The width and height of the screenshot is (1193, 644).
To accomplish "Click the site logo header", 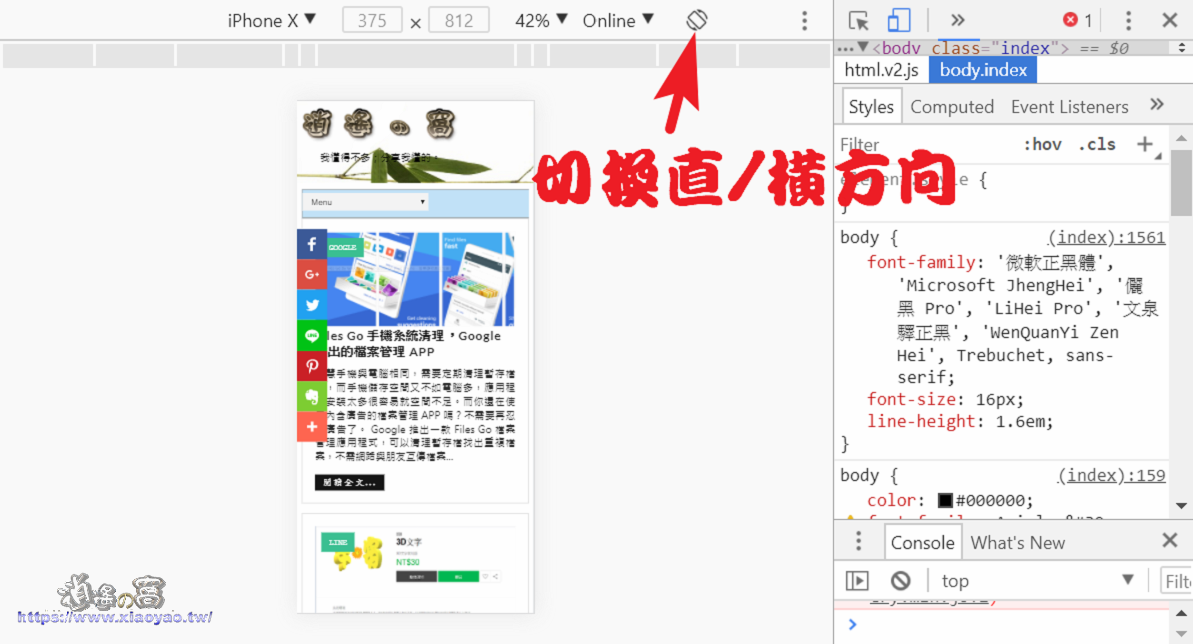I will [x=380, y=124].
